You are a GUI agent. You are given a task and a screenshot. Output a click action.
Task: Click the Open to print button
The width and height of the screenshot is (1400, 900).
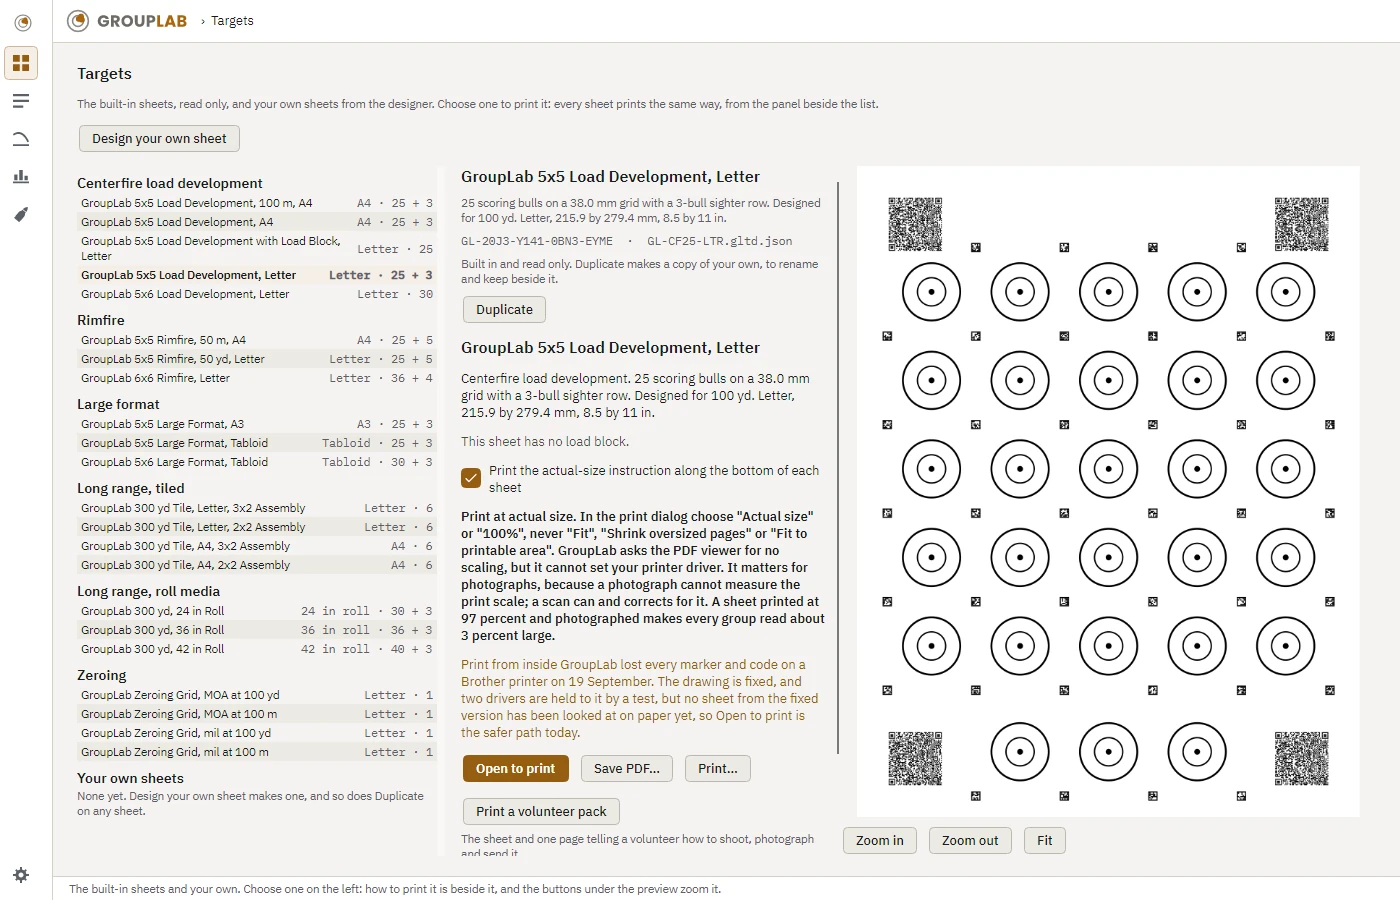click(x=515, y=769)
